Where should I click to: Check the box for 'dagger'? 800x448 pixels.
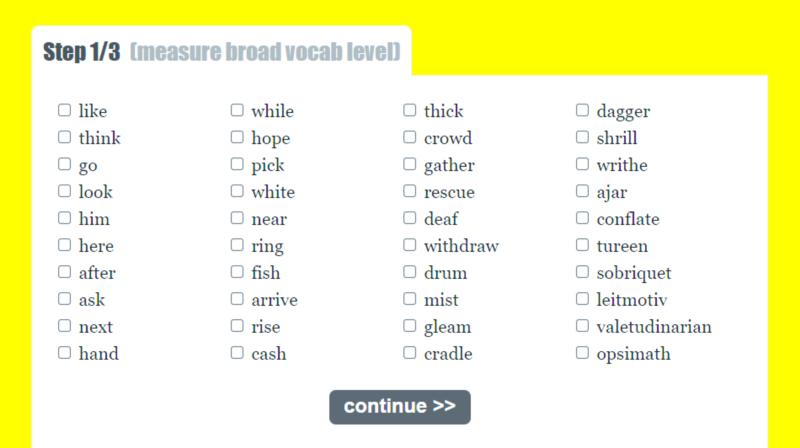coord(582,110)
